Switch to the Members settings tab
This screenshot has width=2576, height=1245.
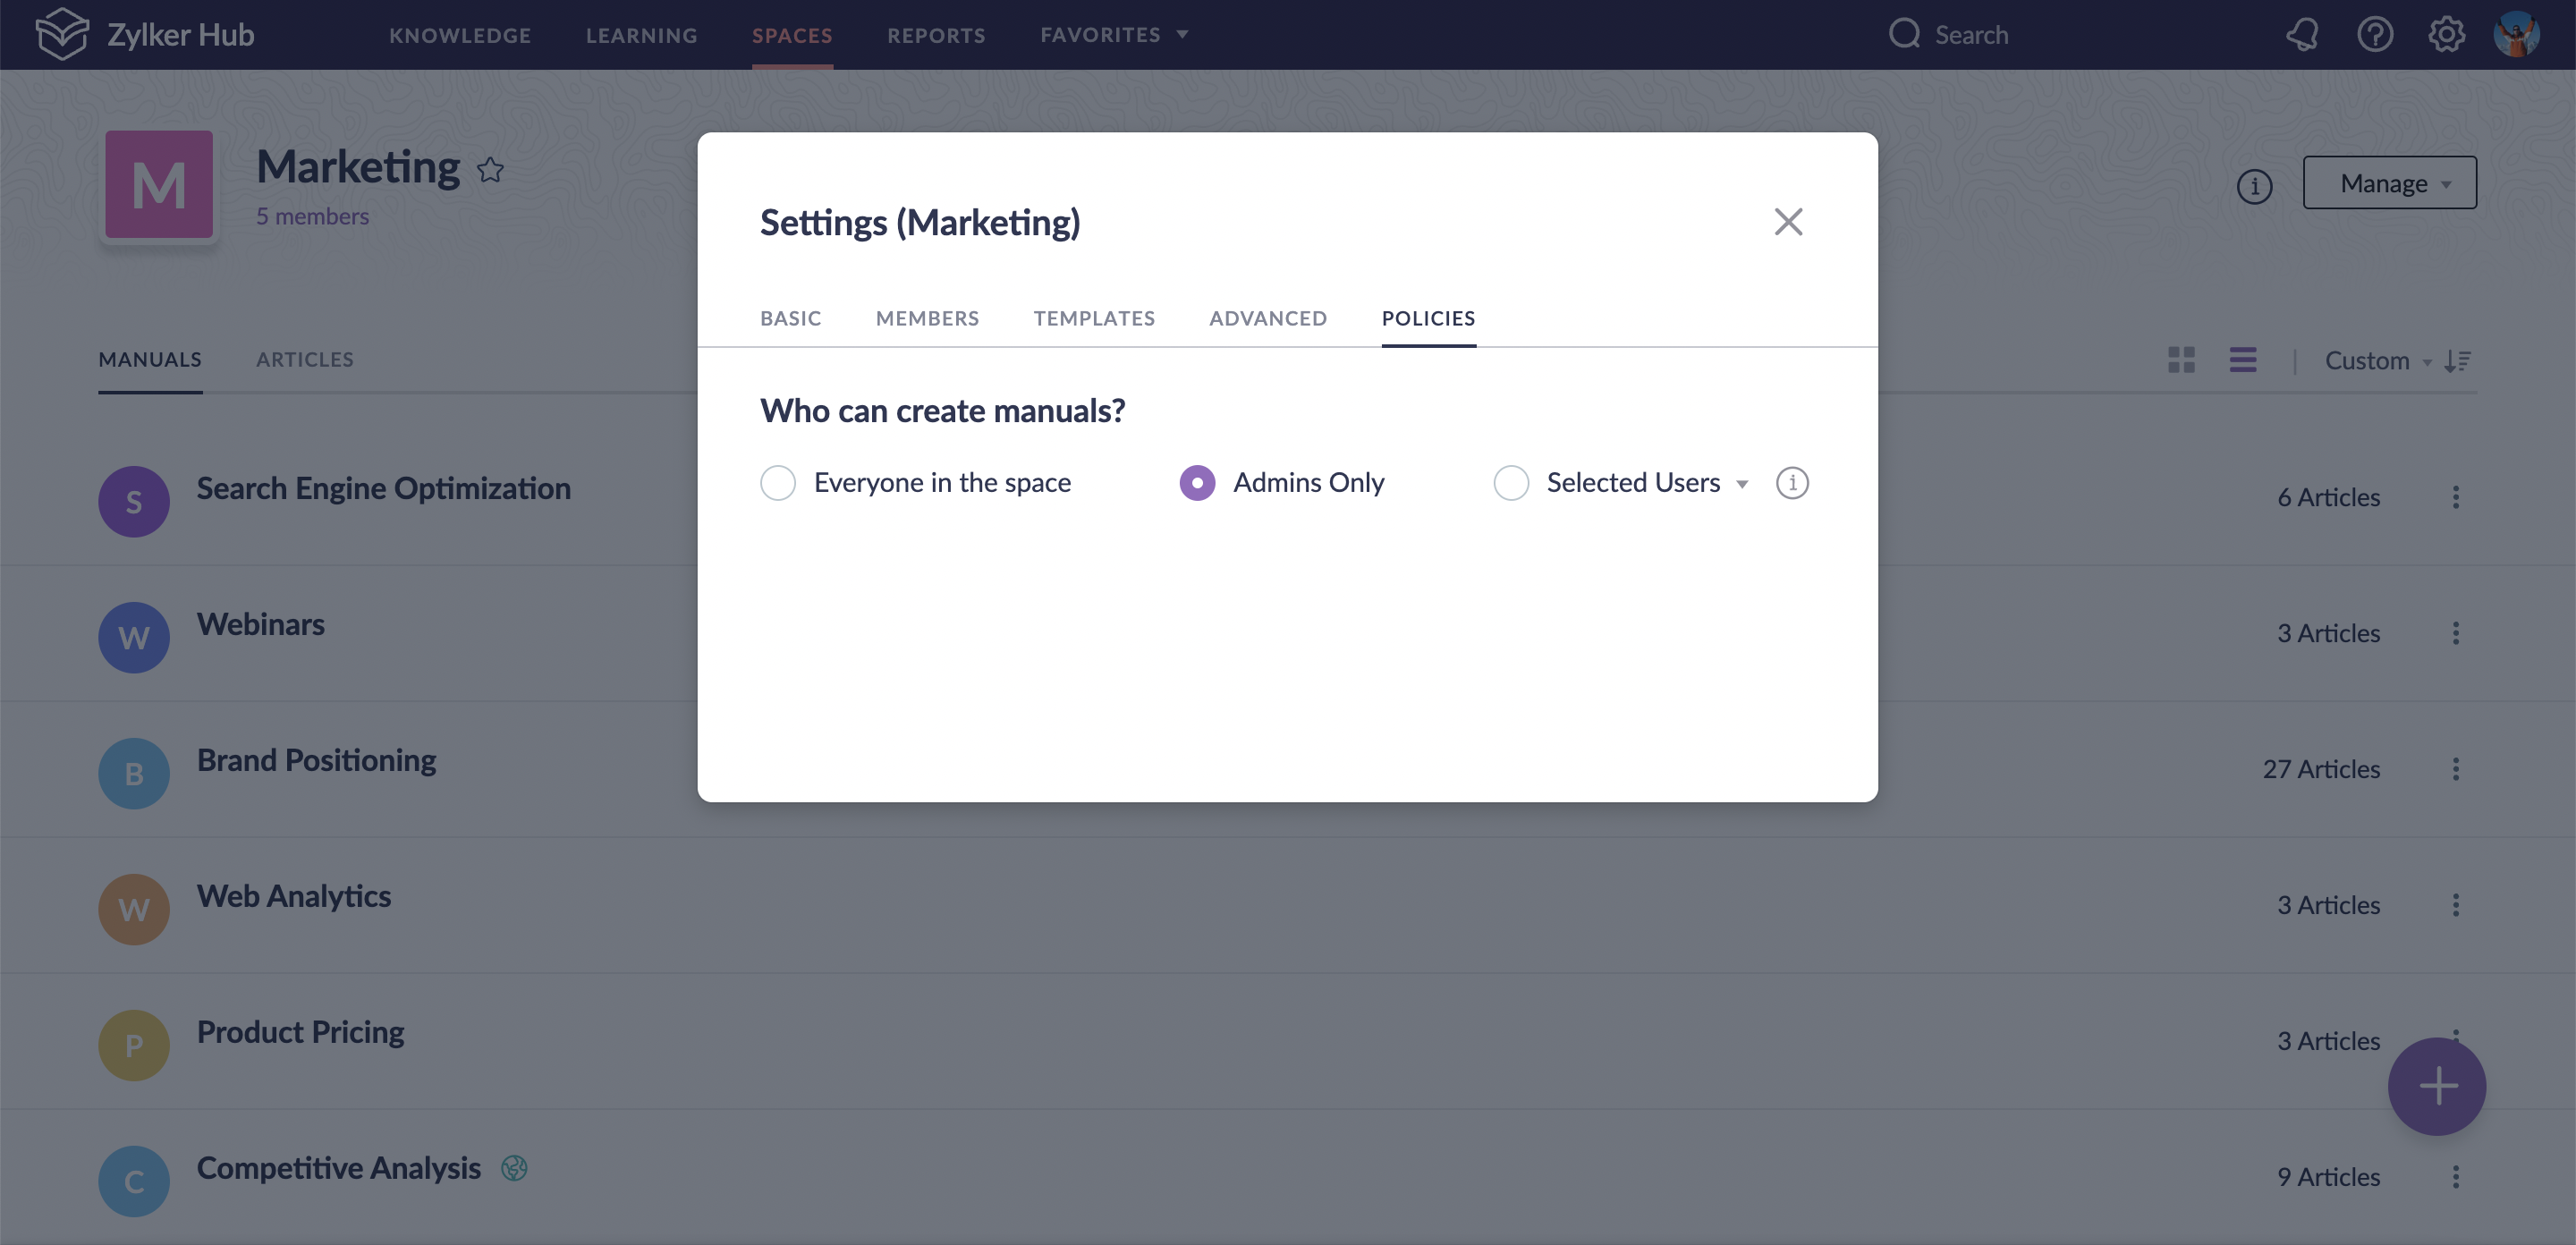click(927, 318)
